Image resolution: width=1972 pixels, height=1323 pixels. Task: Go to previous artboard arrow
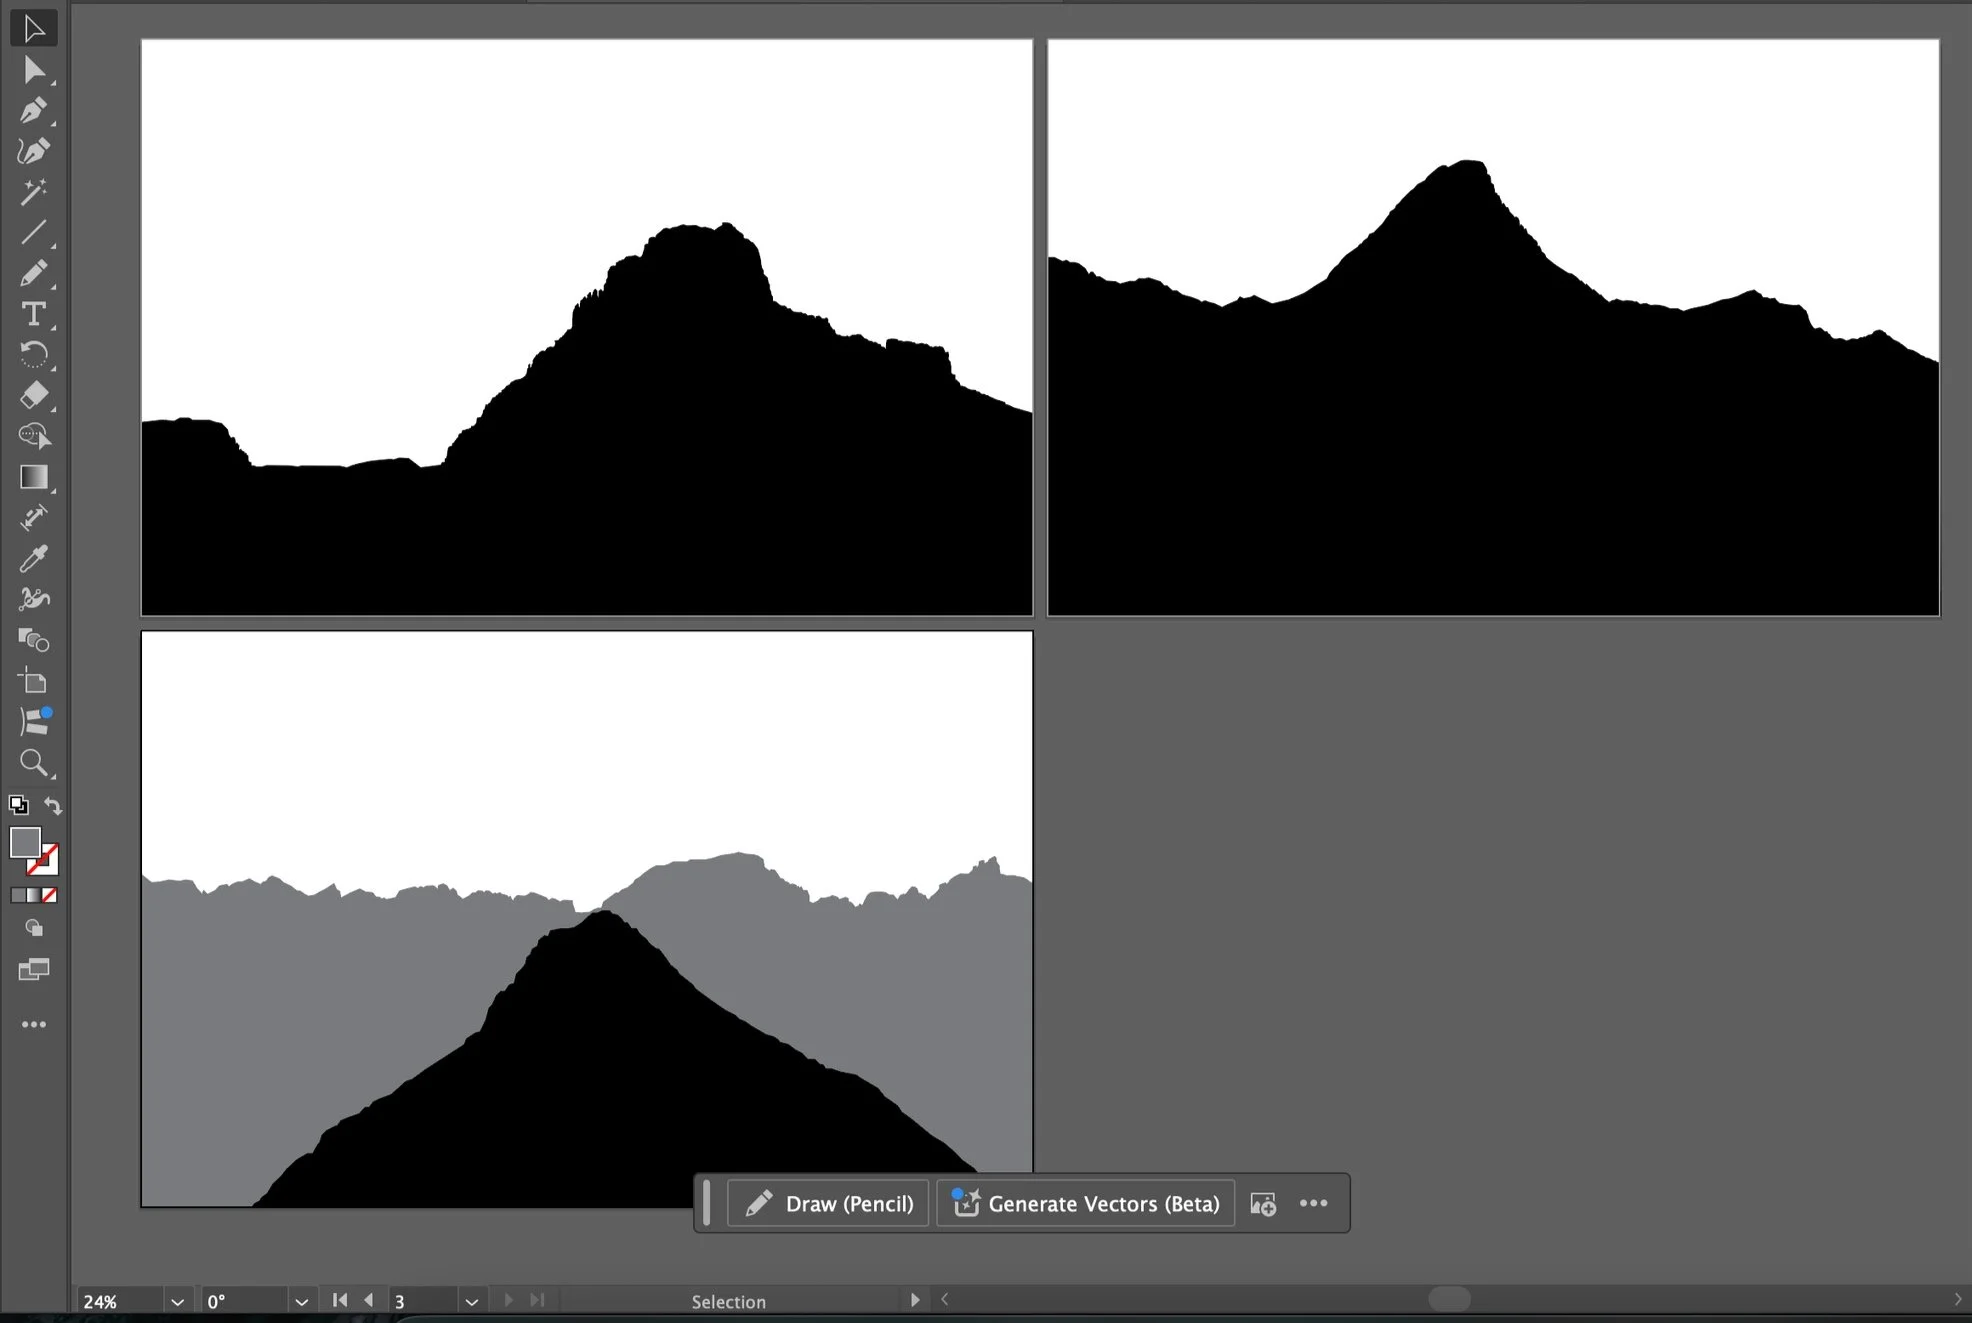[369, 1300]
